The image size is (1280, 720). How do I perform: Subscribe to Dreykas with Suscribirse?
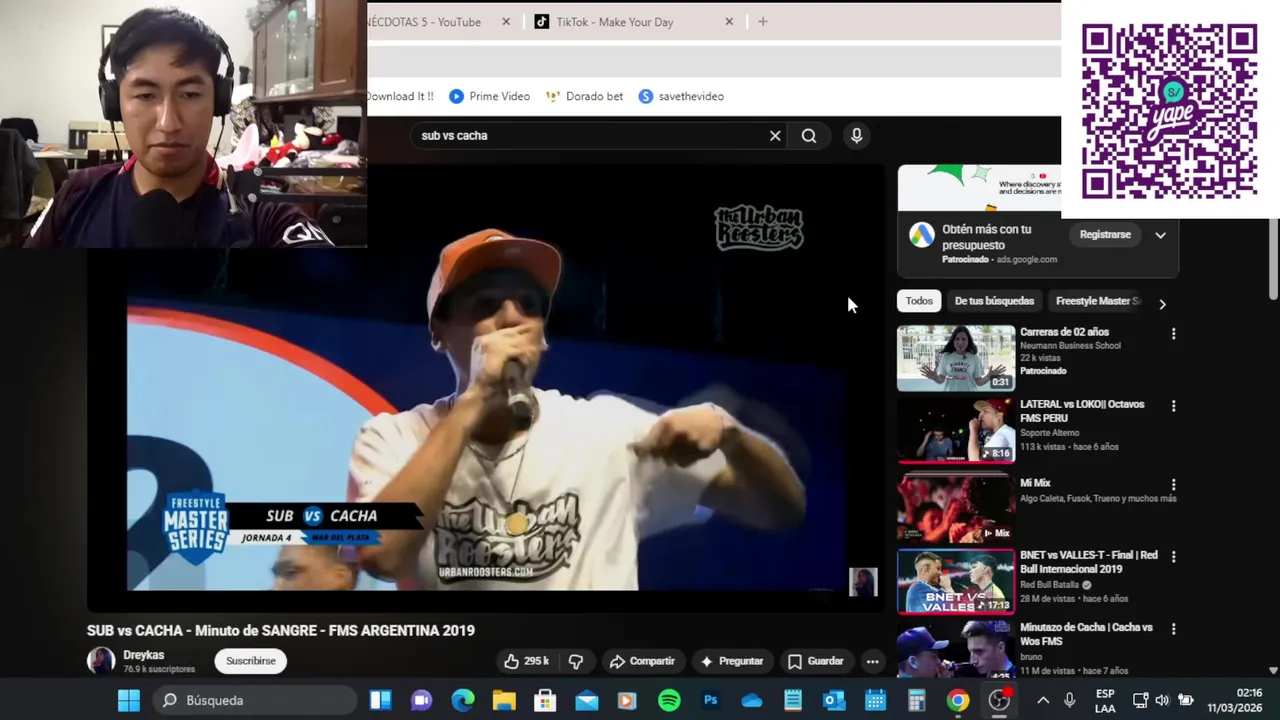coord(250,661)
